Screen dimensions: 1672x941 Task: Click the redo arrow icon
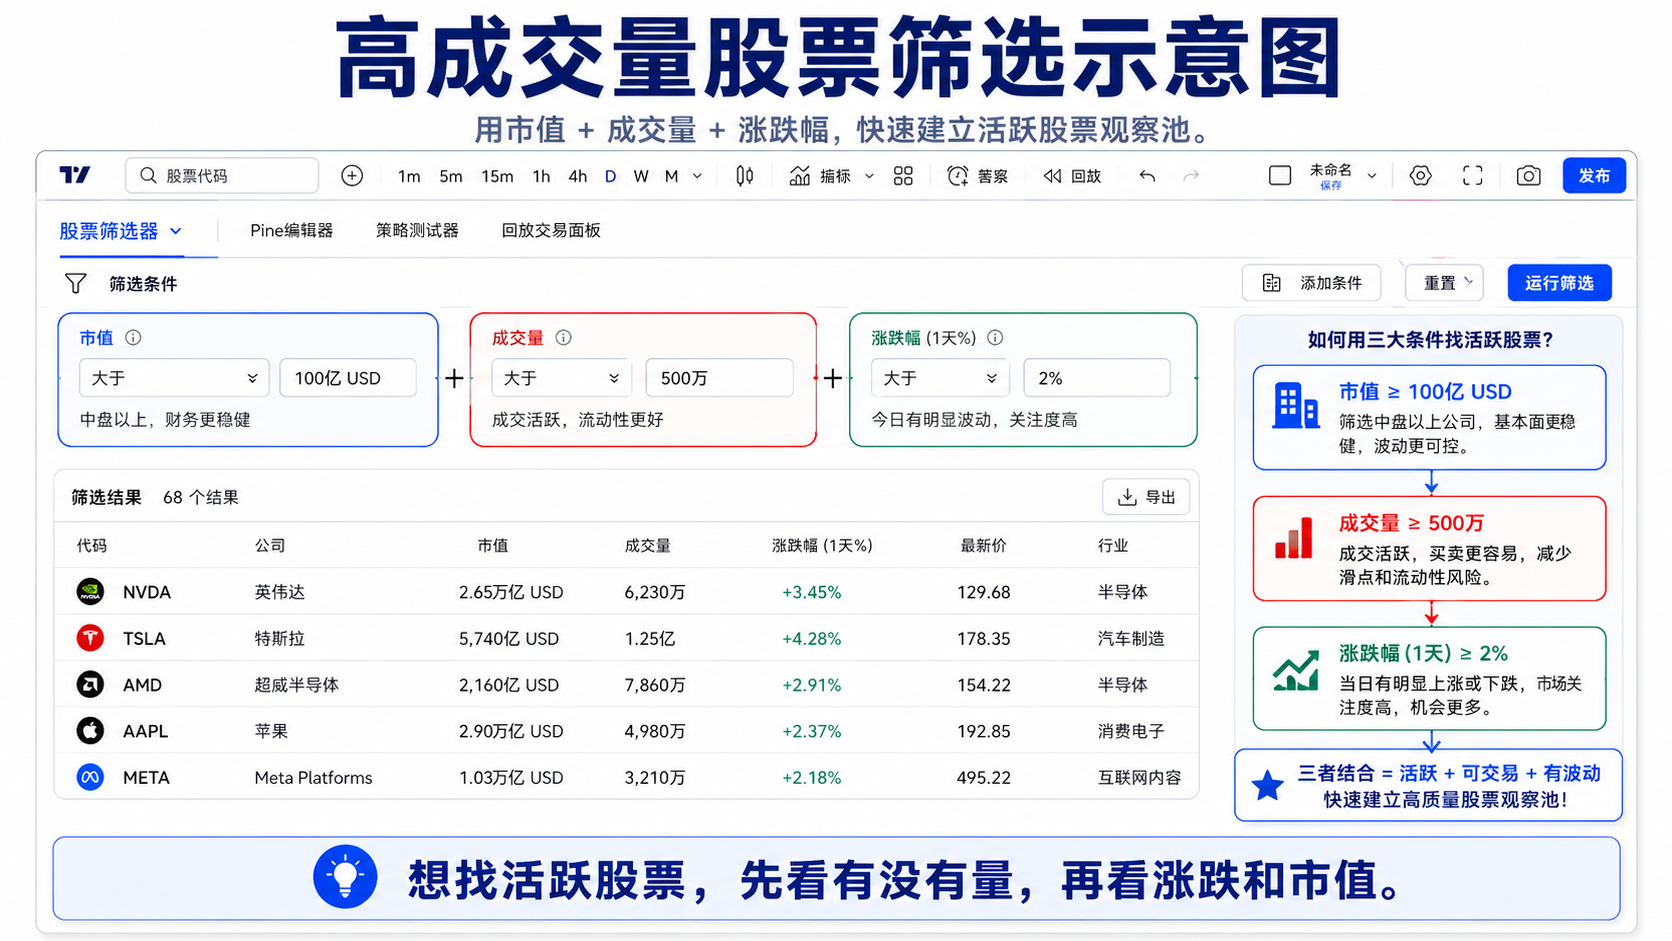pos(1191,176)
